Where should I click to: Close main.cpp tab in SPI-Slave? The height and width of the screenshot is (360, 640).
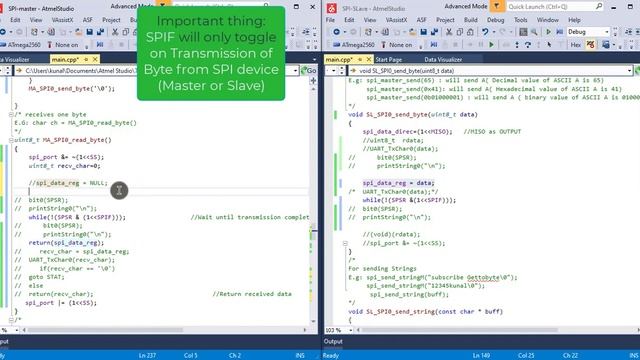pos(369,60)
